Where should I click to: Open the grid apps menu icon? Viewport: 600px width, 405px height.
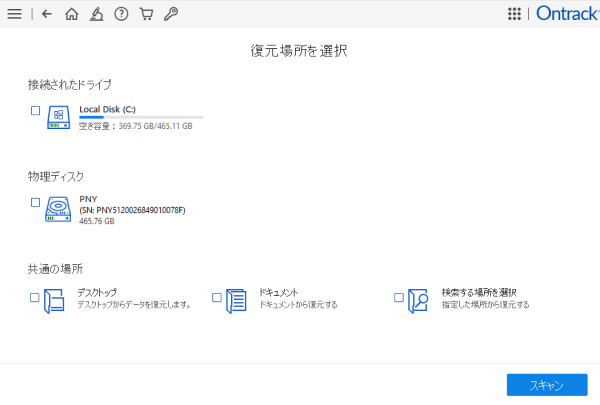[514, 14]
